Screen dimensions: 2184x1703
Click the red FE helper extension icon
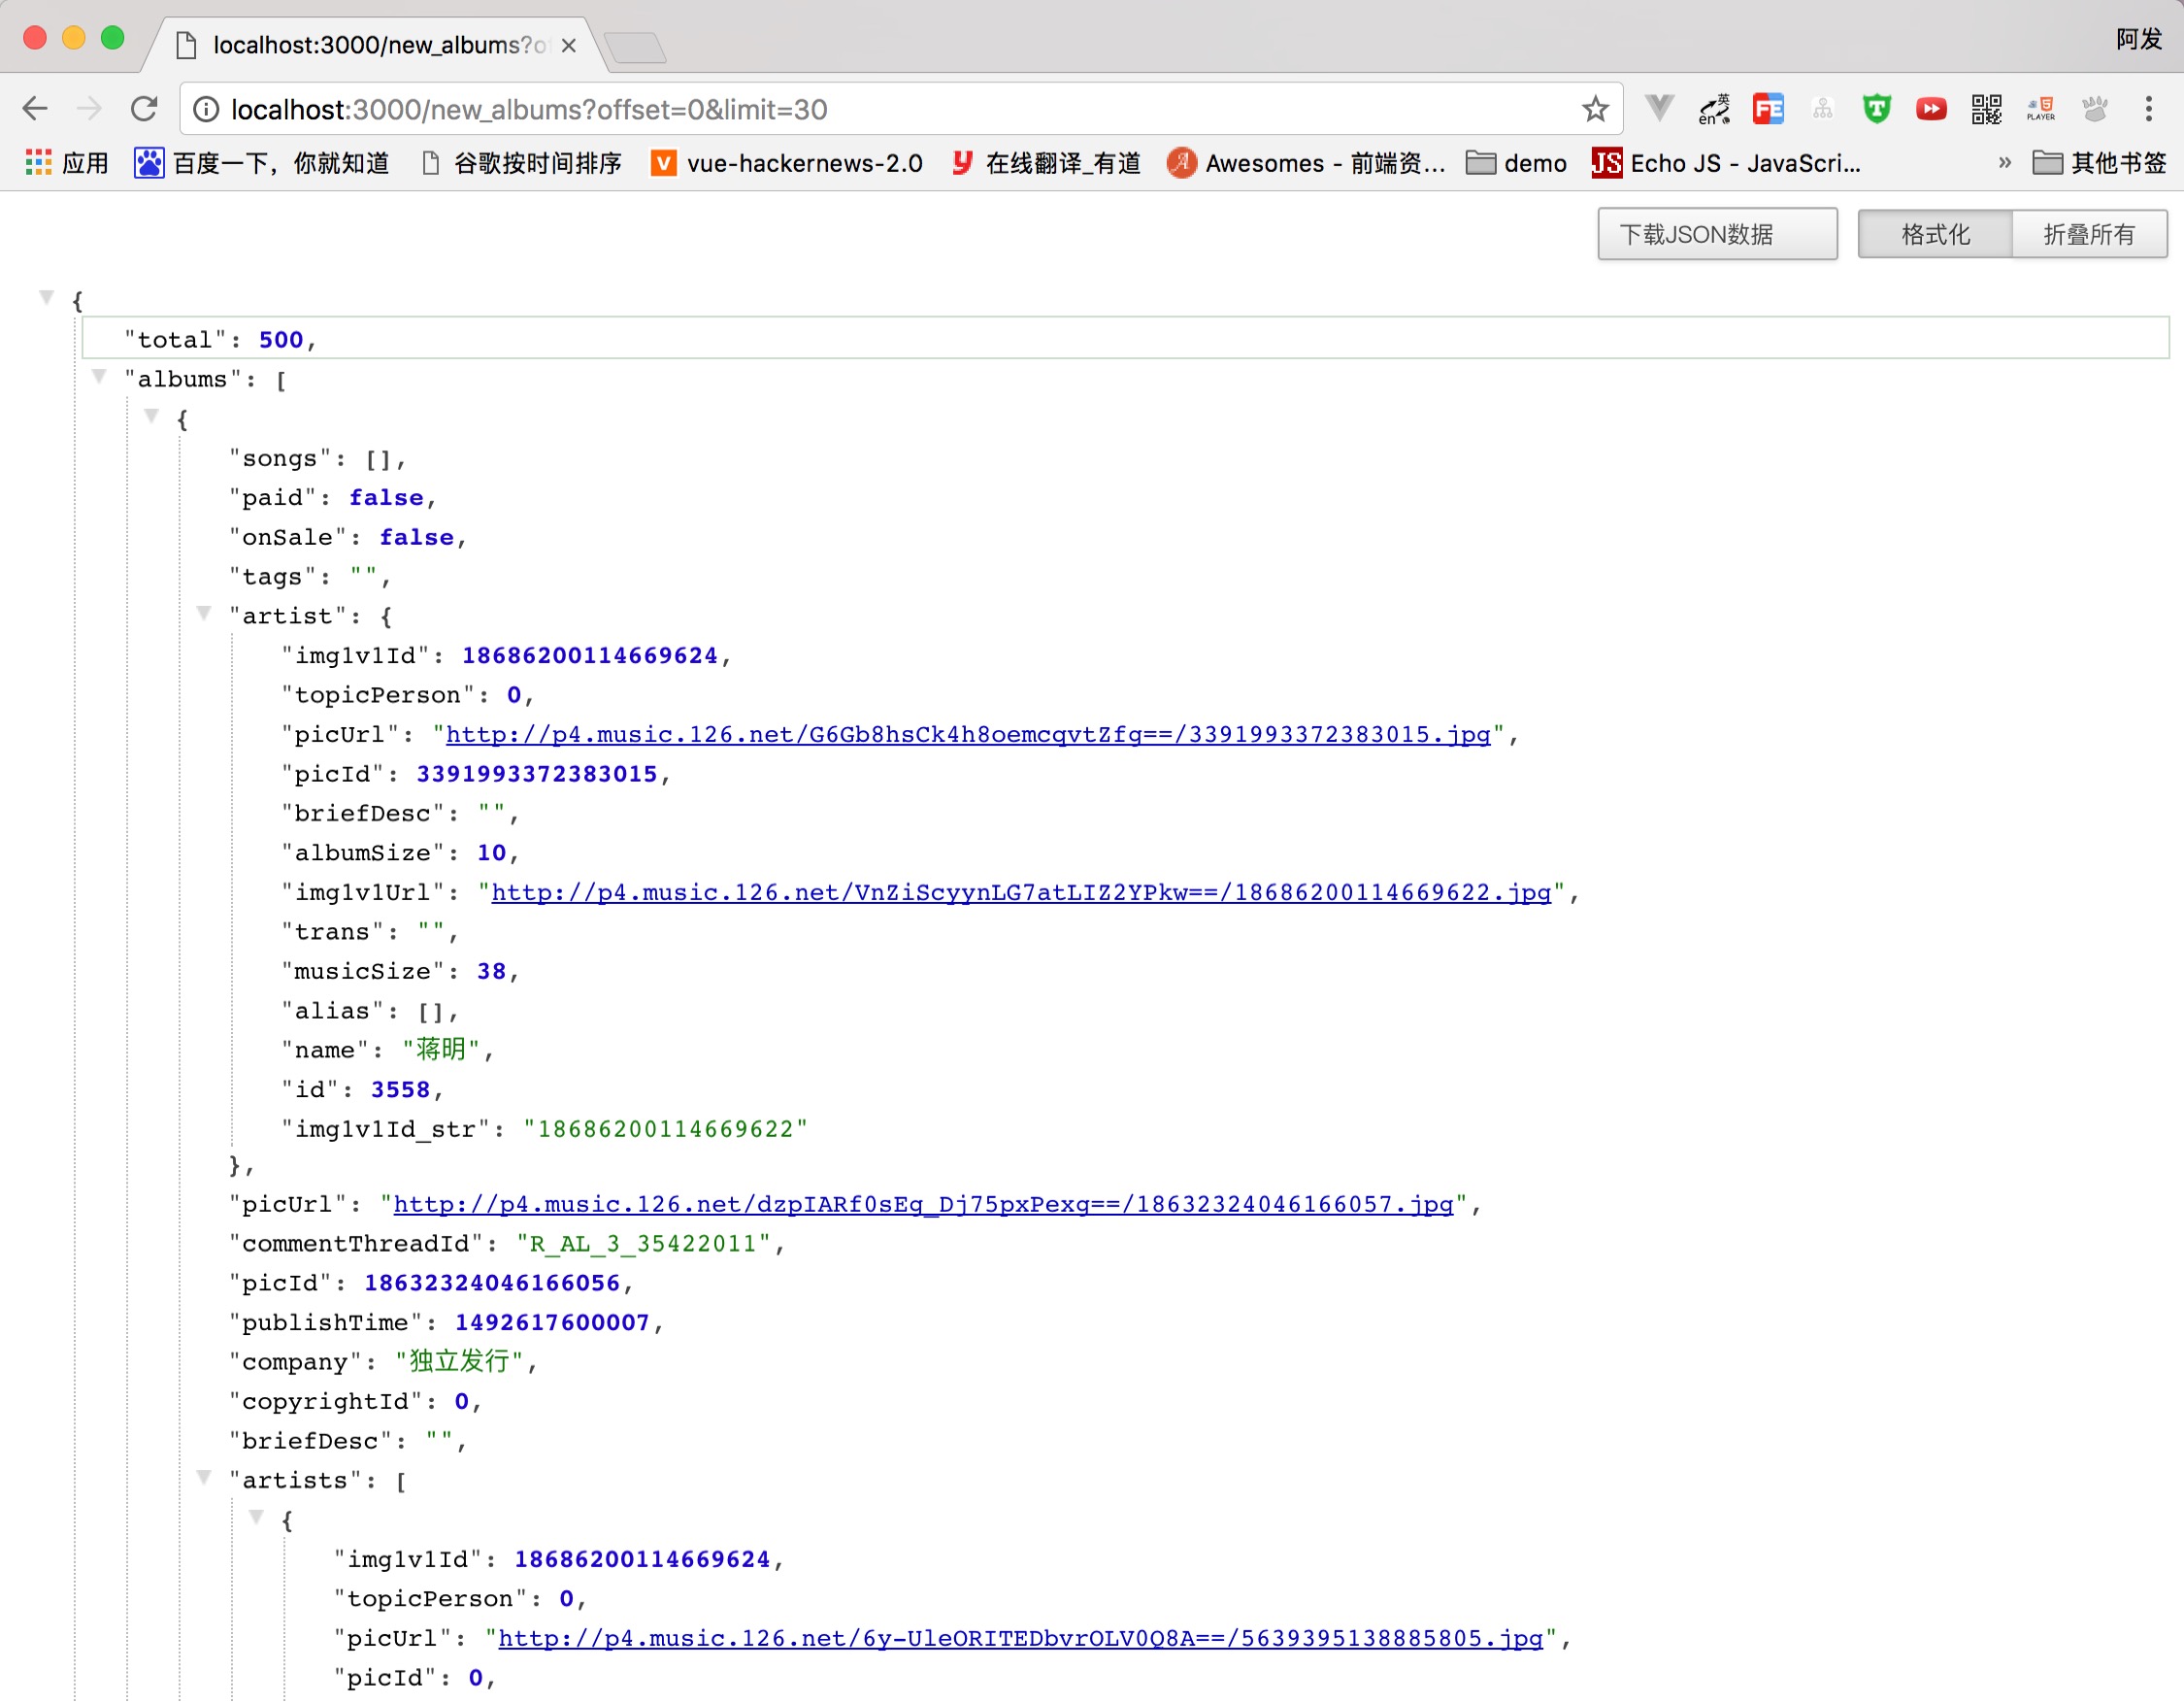coord(1768,109)
